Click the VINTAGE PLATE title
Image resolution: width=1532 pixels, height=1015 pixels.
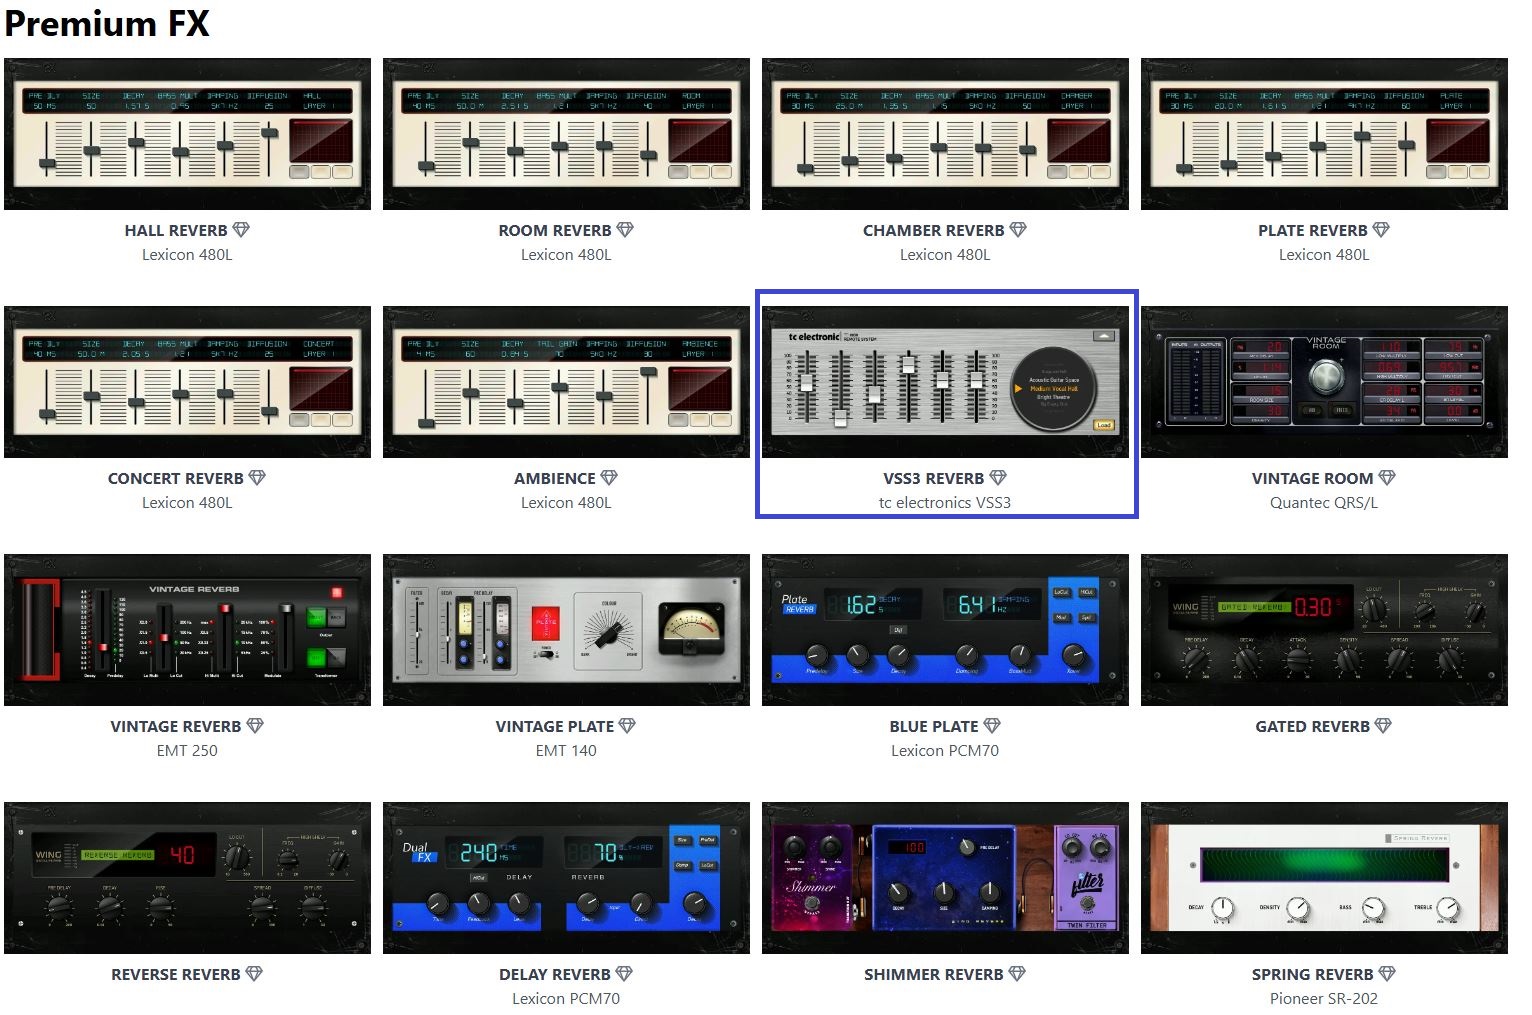click(x=555, y=727)
